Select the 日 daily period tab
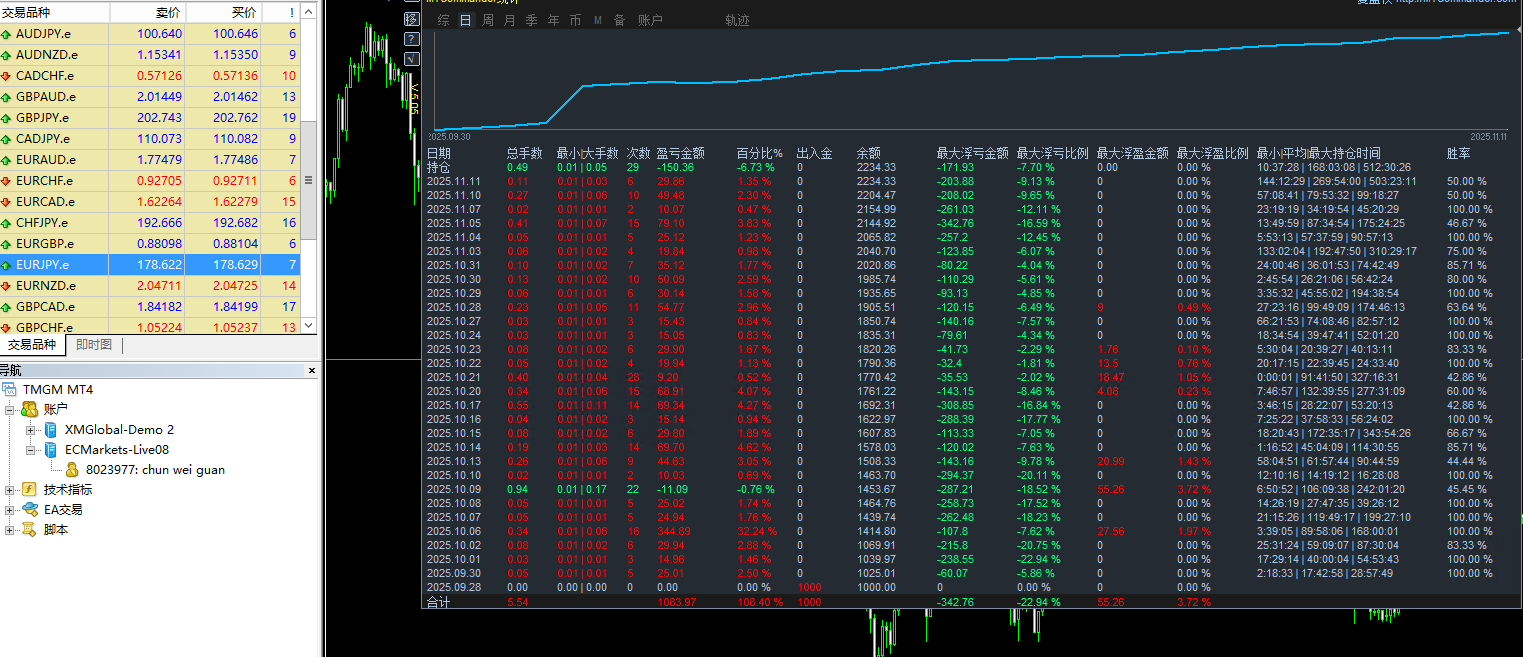Screen dimensions: 1523x657 (x=465, y=20)
